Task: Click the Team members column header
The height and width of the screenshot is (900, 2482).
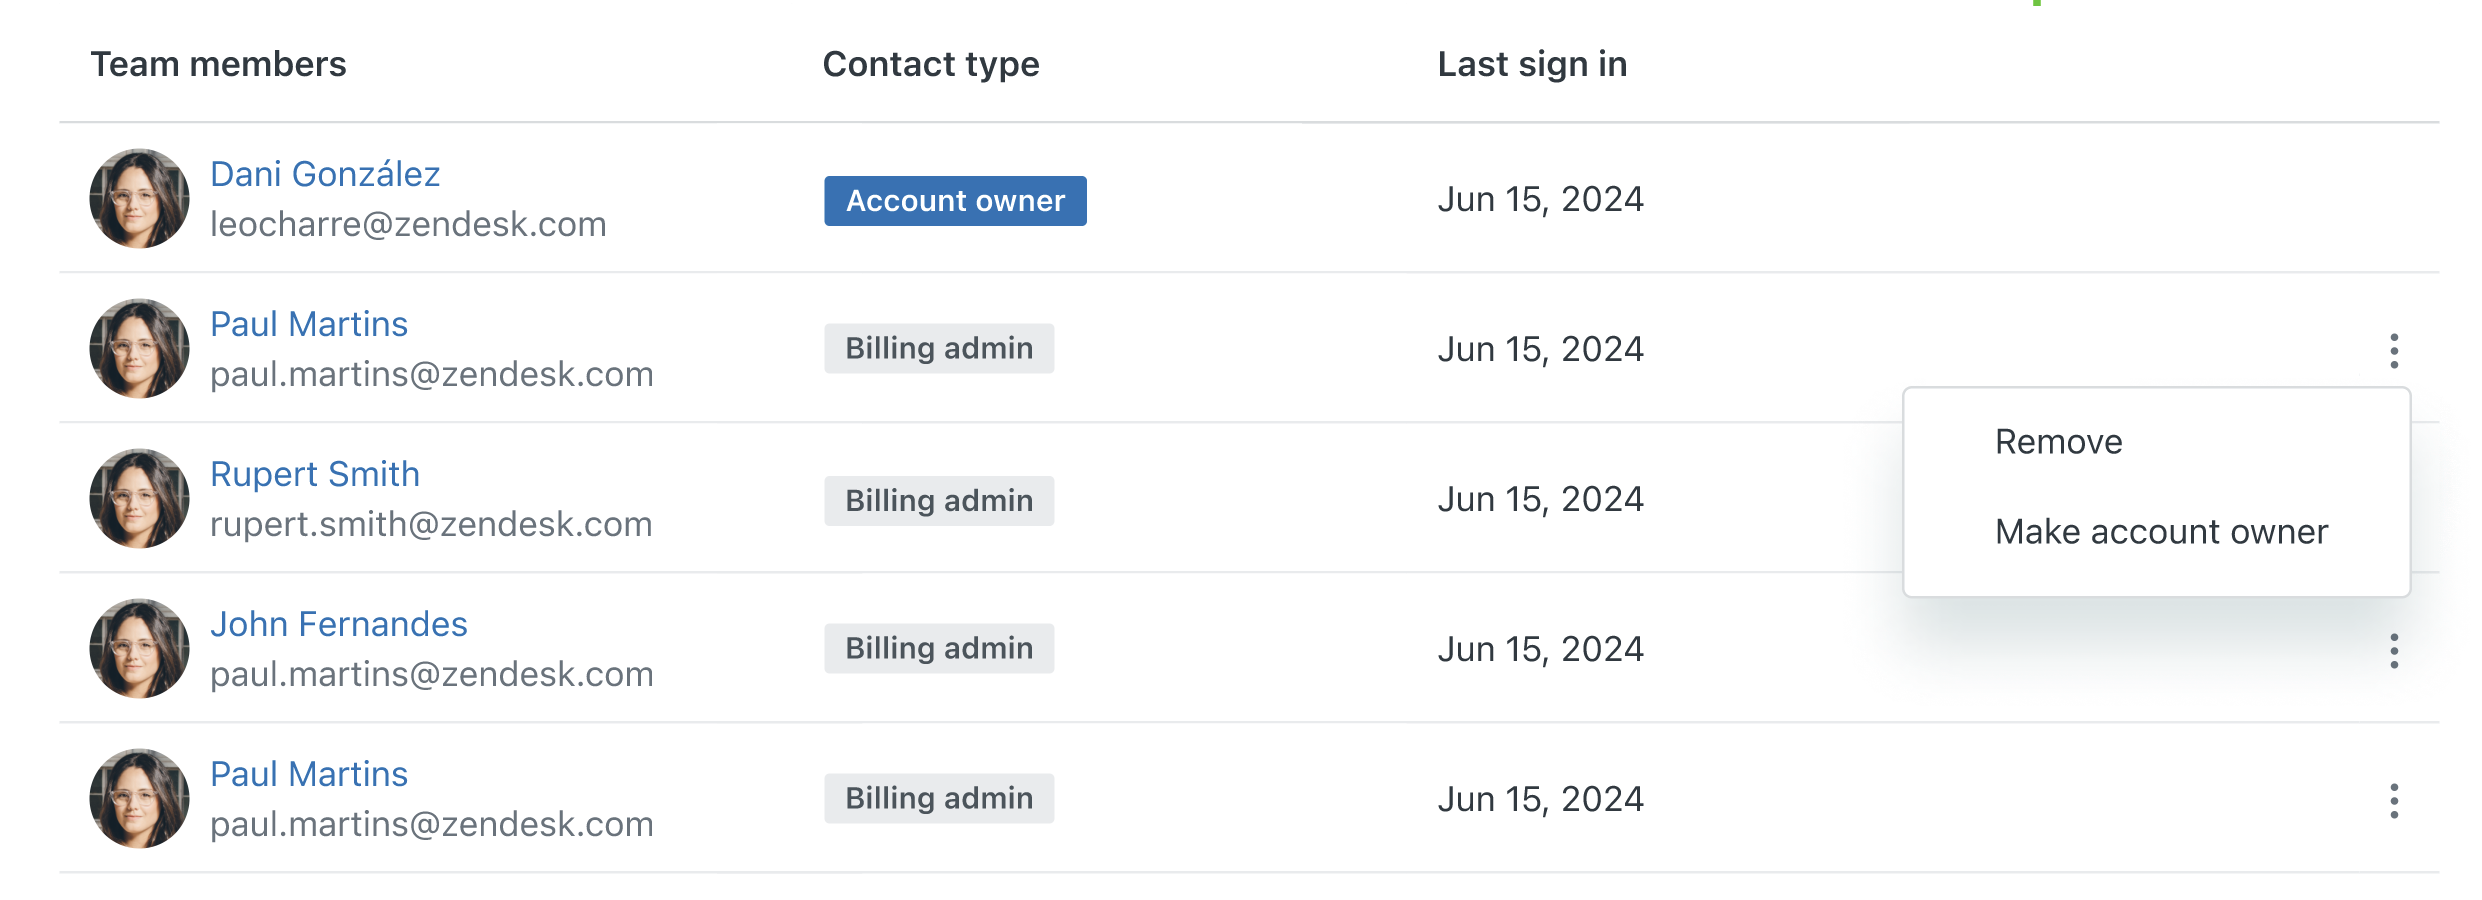Action: coord(218,64)
